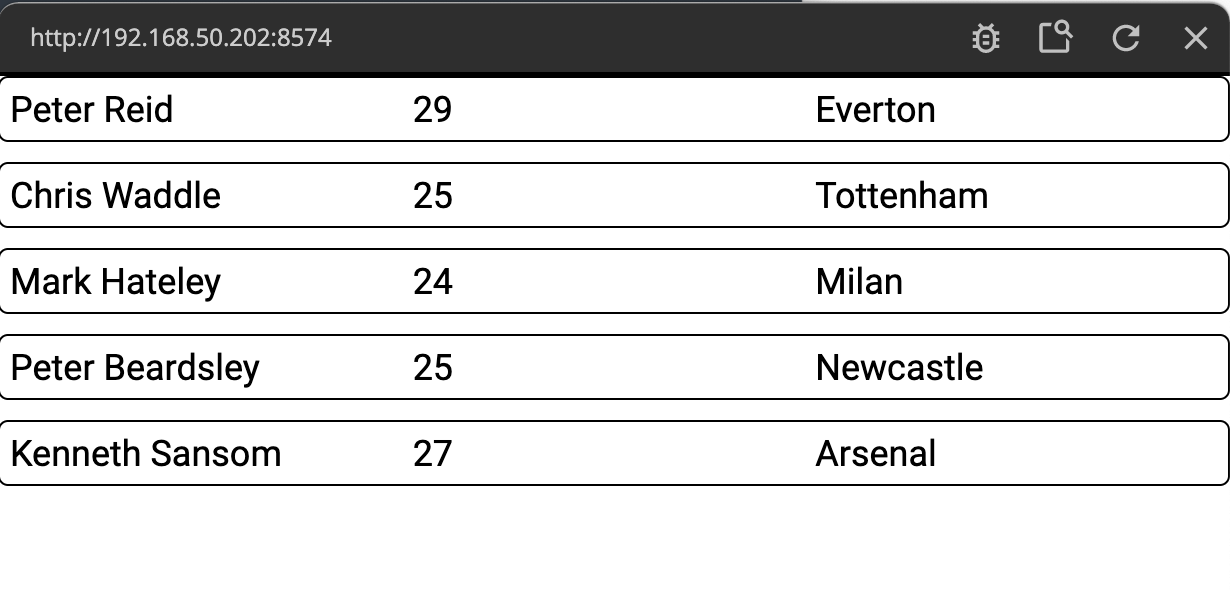Click Chris Waddle's age value
Viewport: 1230px width, 590px height.
(432, 195)
